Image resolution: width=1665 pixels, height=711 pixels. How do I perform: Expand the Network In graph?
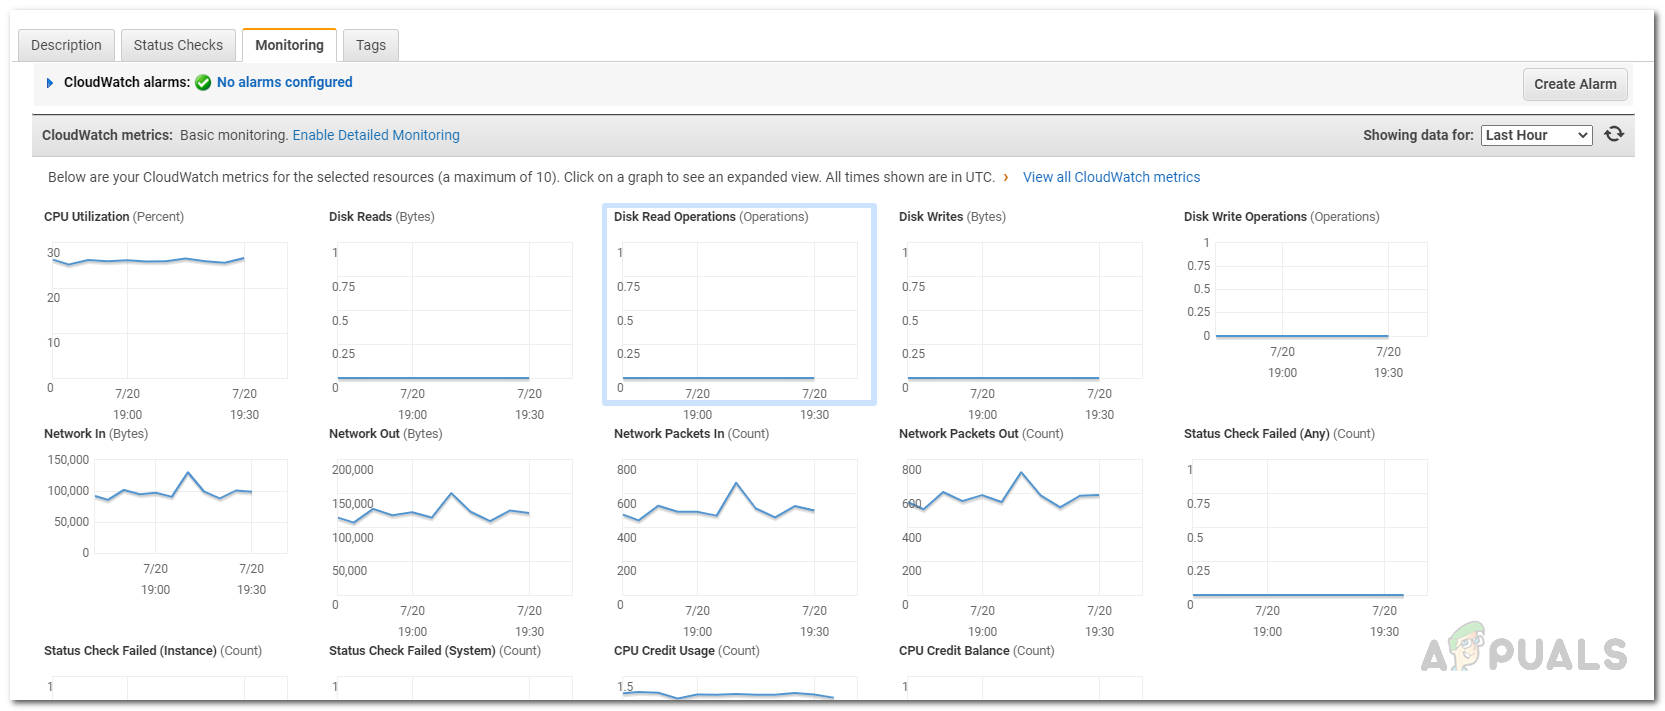coord(168,505)
